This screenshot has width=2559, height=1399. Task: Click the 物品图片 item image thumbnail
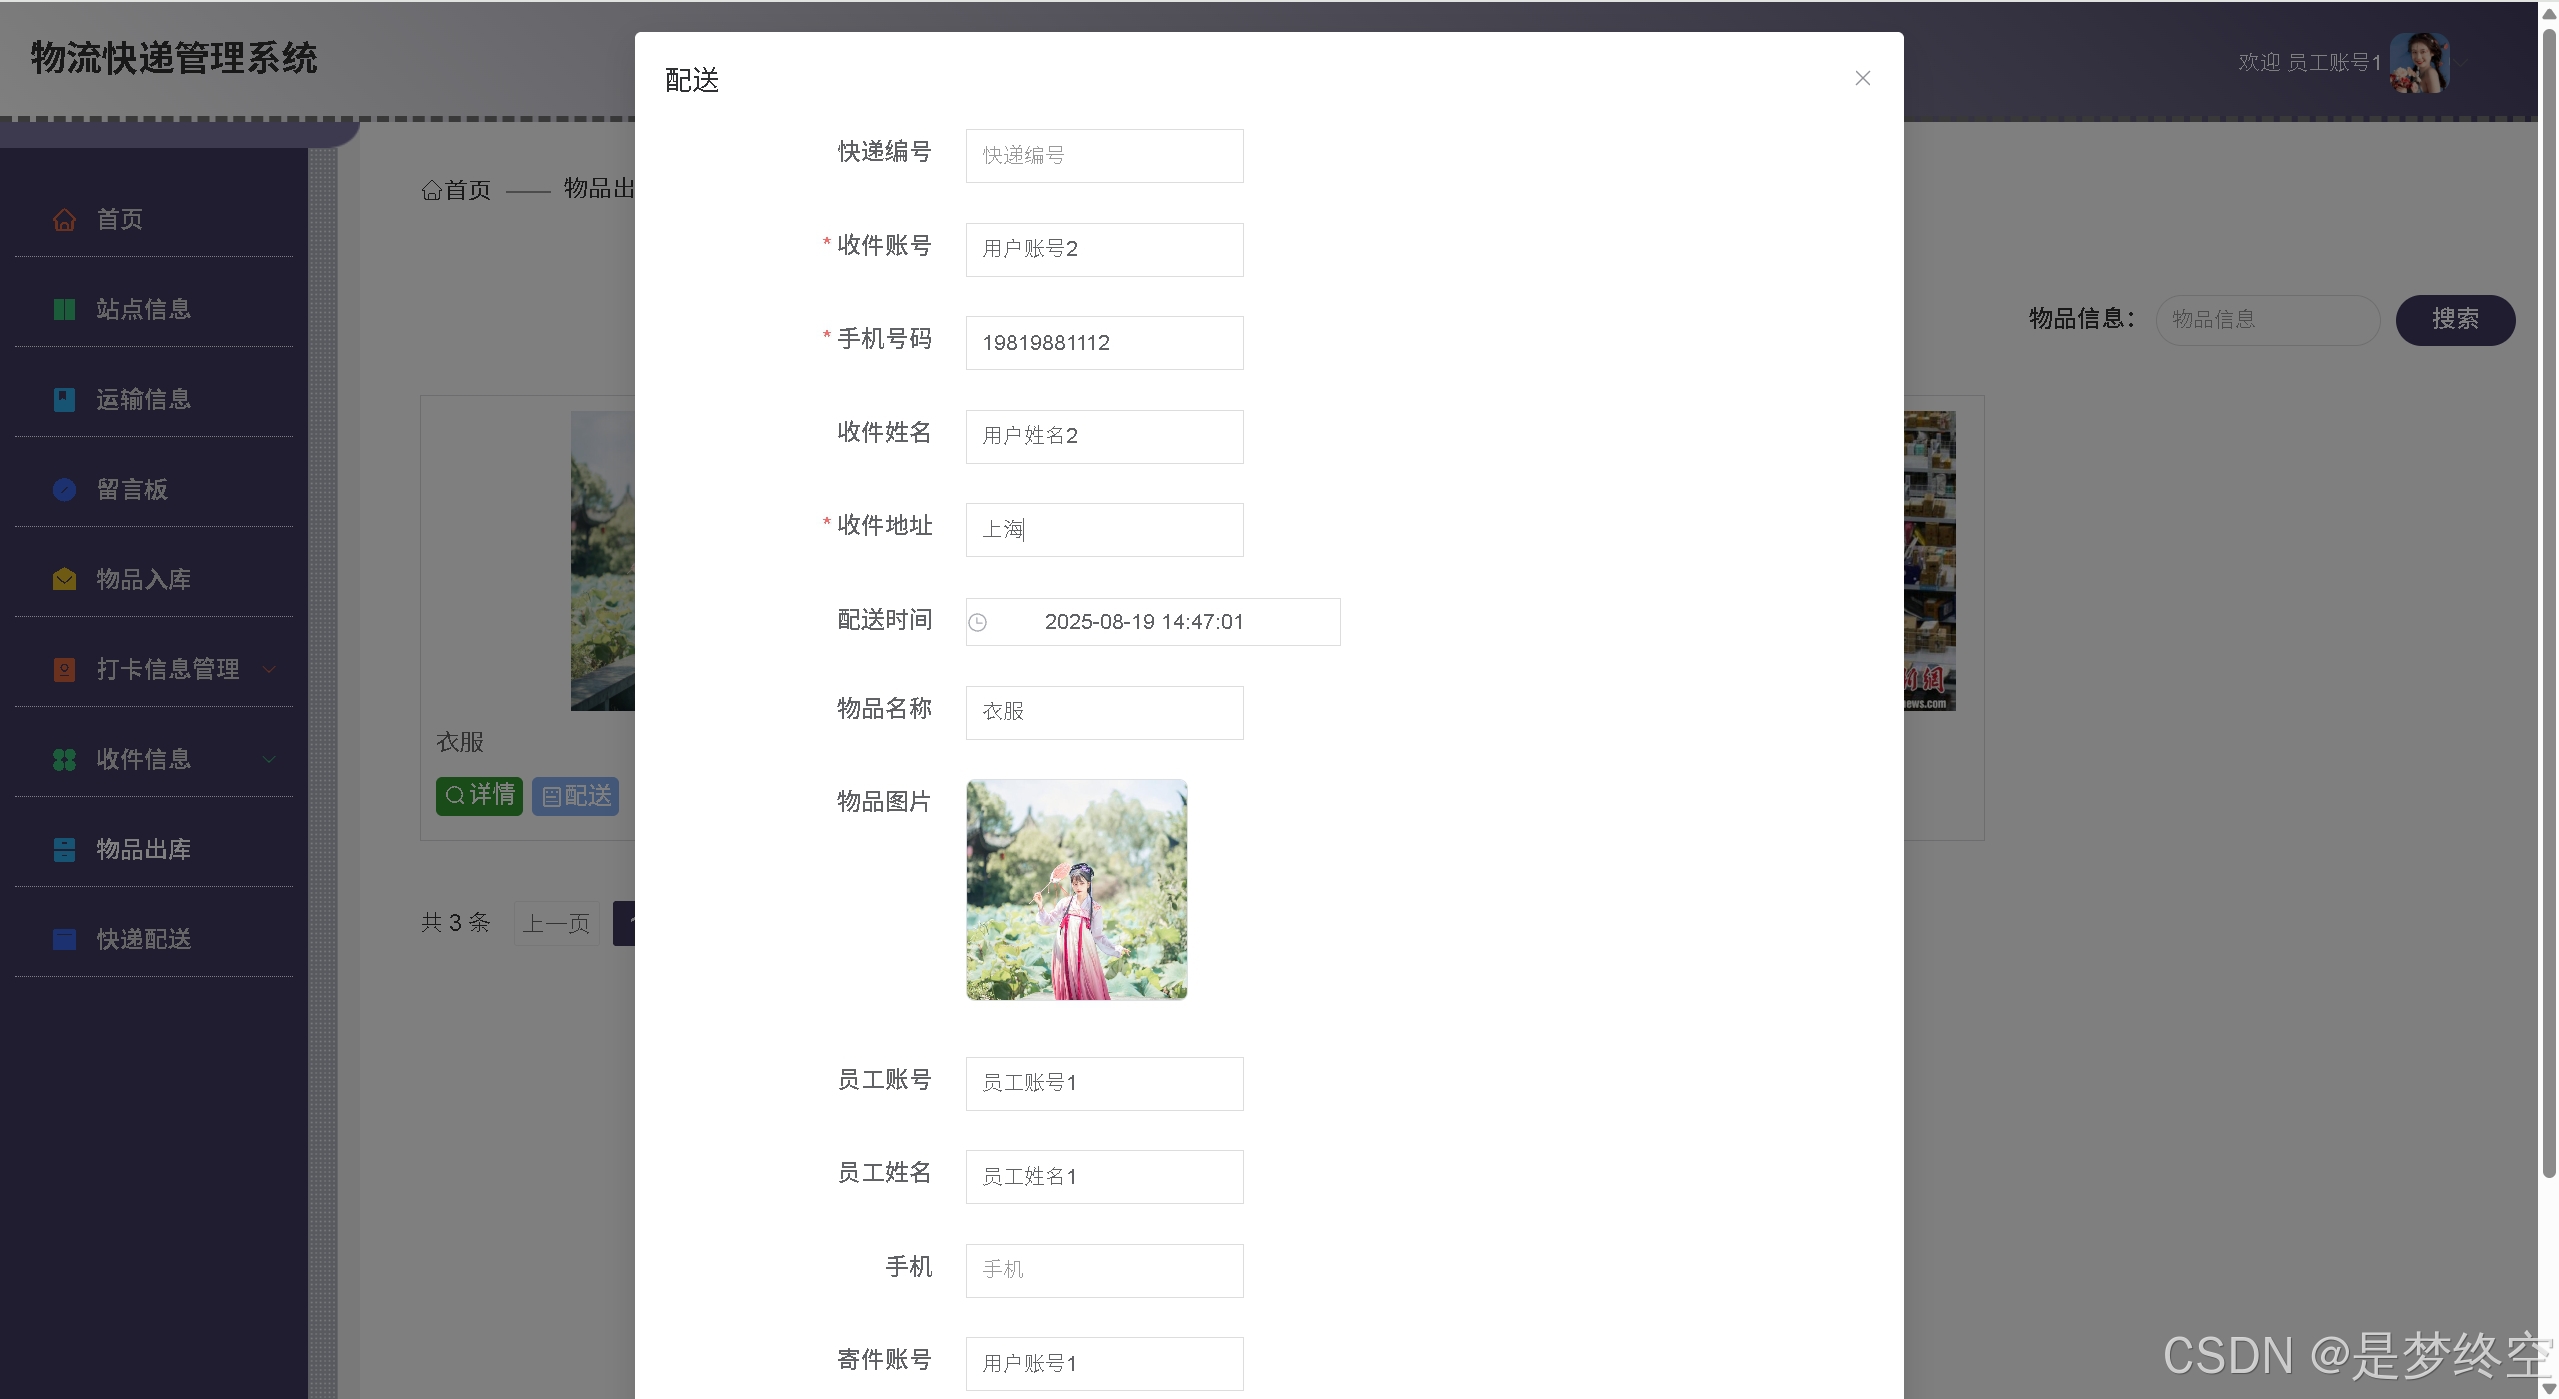click(1076, 889)
